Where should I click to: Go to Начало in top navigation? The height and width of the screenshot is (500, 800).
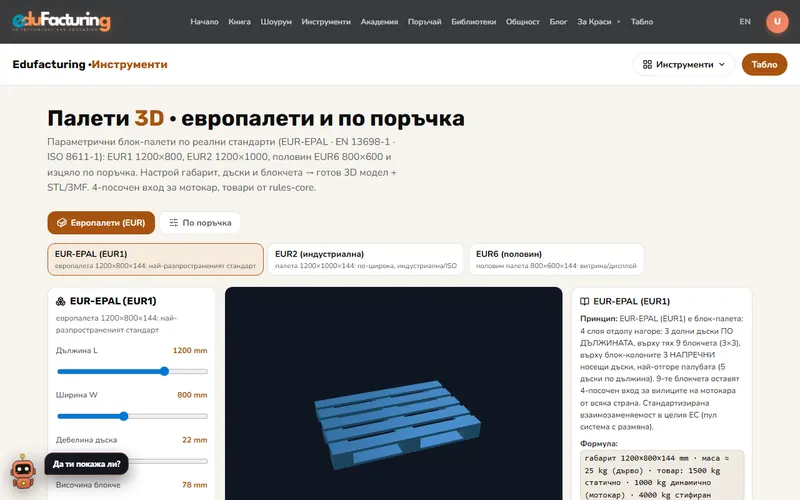[x=204, y=21]
